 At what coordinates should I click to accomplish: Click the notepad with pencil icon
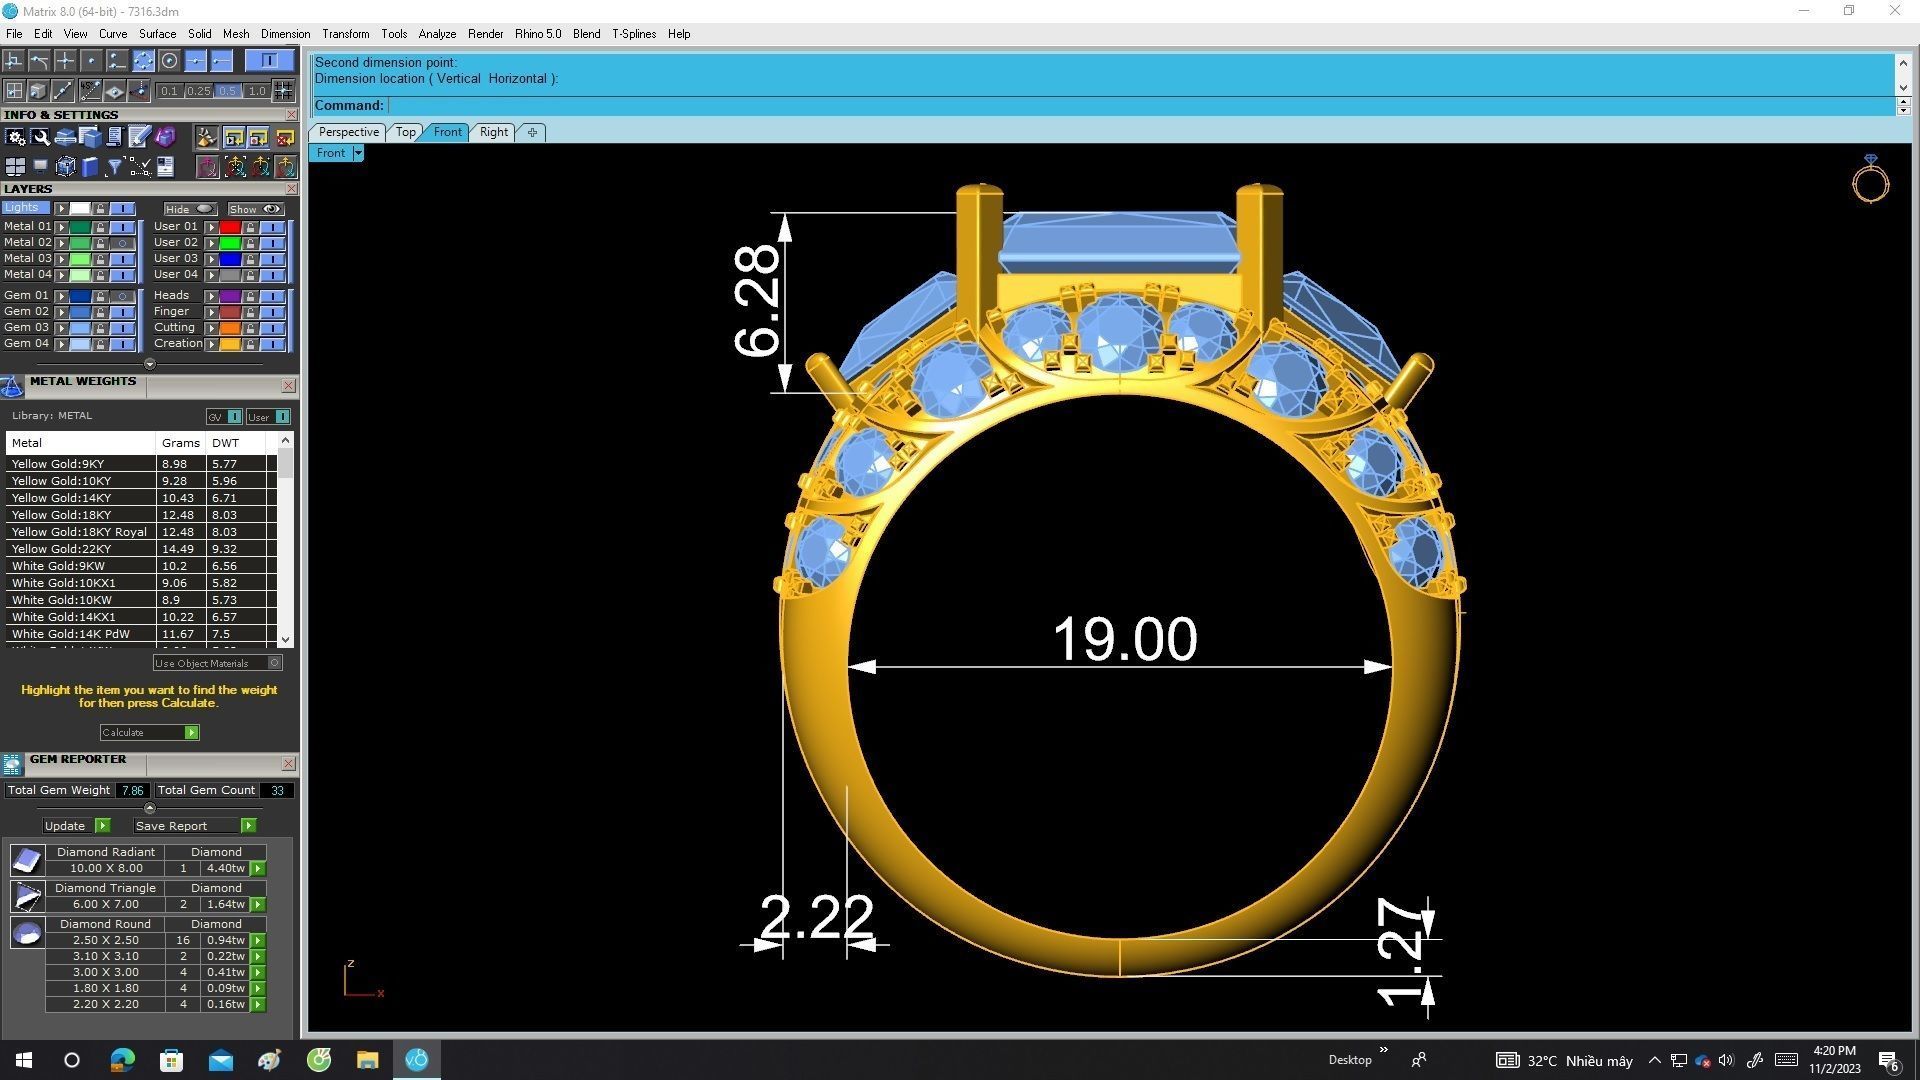tap(140, 137)
